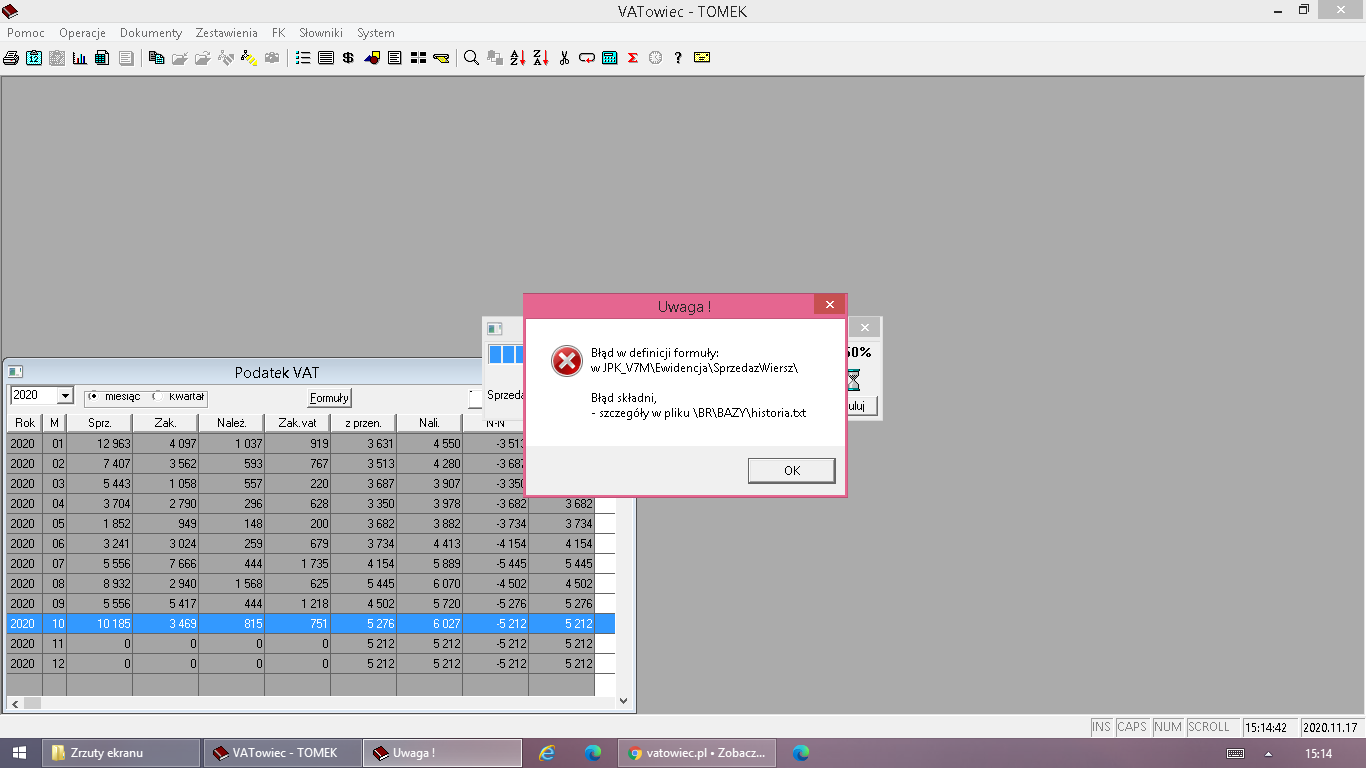Screen dimensions: 1366x768
Task: Select the 'kwartał' radio button
Action: click(x=158, y=396)
